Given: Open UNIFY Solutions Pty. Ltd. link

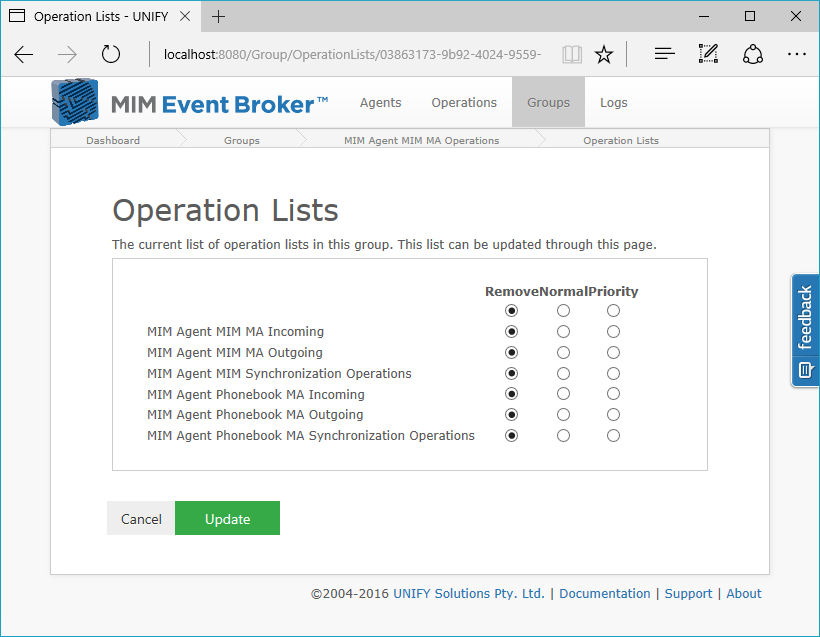Looking at the screenshot, I should tap(469, 594).
